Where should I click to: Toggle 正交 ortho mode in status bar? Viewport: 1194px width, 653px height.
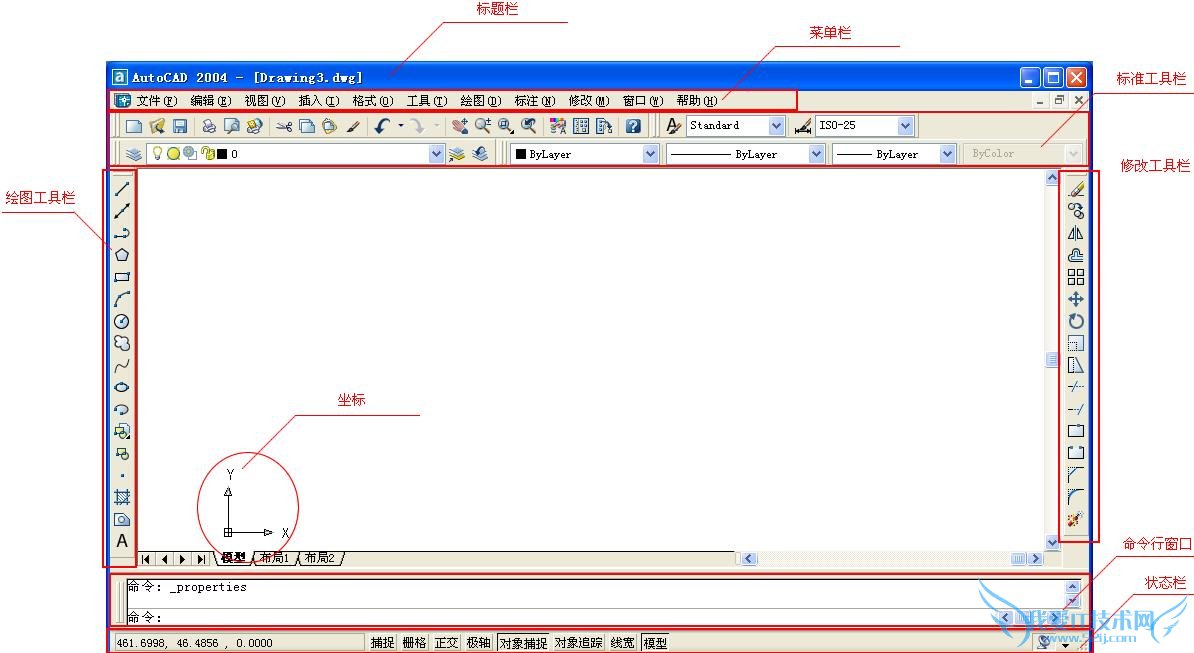coord(446,643)
